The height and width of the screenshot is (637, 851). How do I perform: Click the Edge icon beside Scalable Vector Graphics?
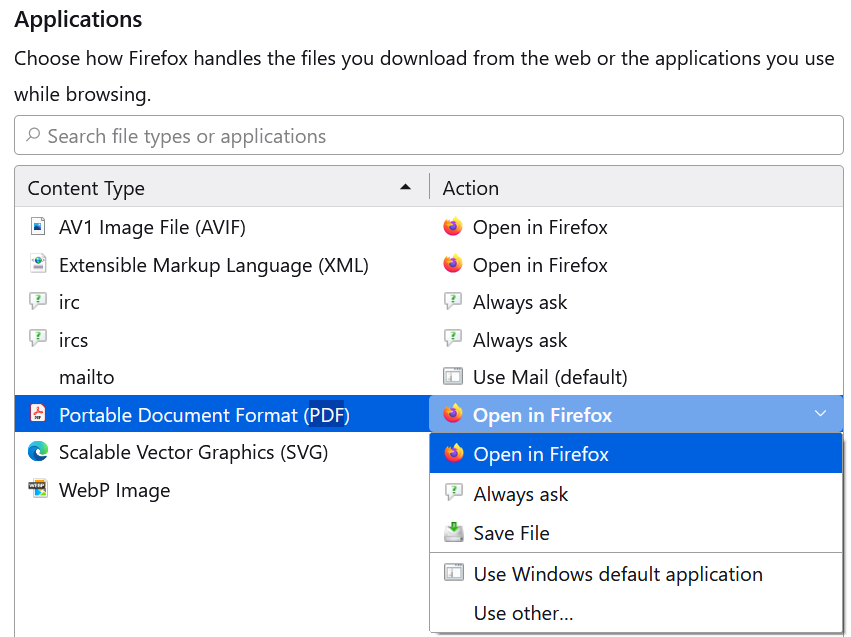point(38,452)
